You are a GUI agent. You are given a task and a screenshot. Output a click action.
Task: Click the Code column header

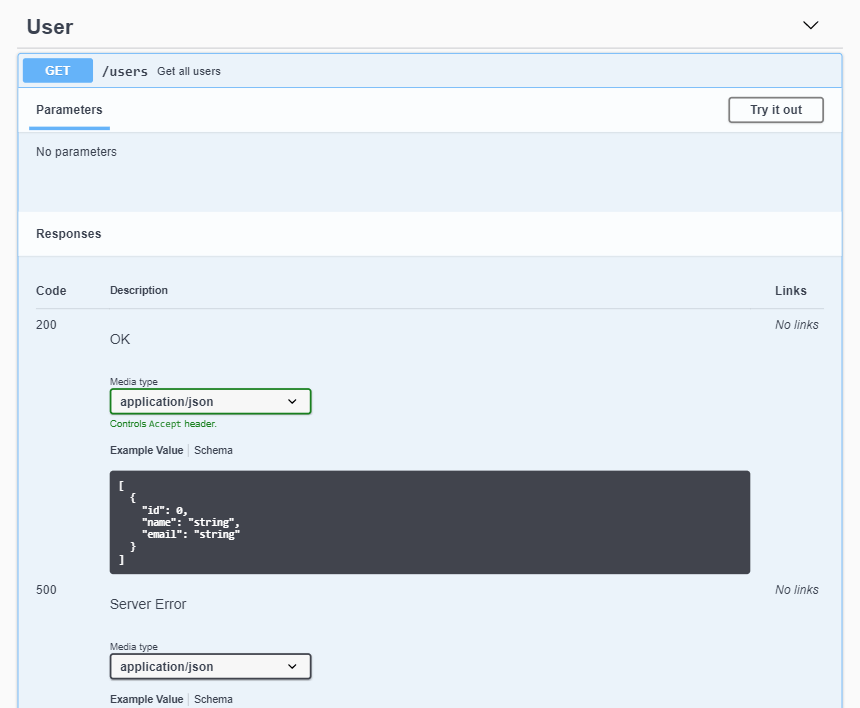click(x=50, y=290)
